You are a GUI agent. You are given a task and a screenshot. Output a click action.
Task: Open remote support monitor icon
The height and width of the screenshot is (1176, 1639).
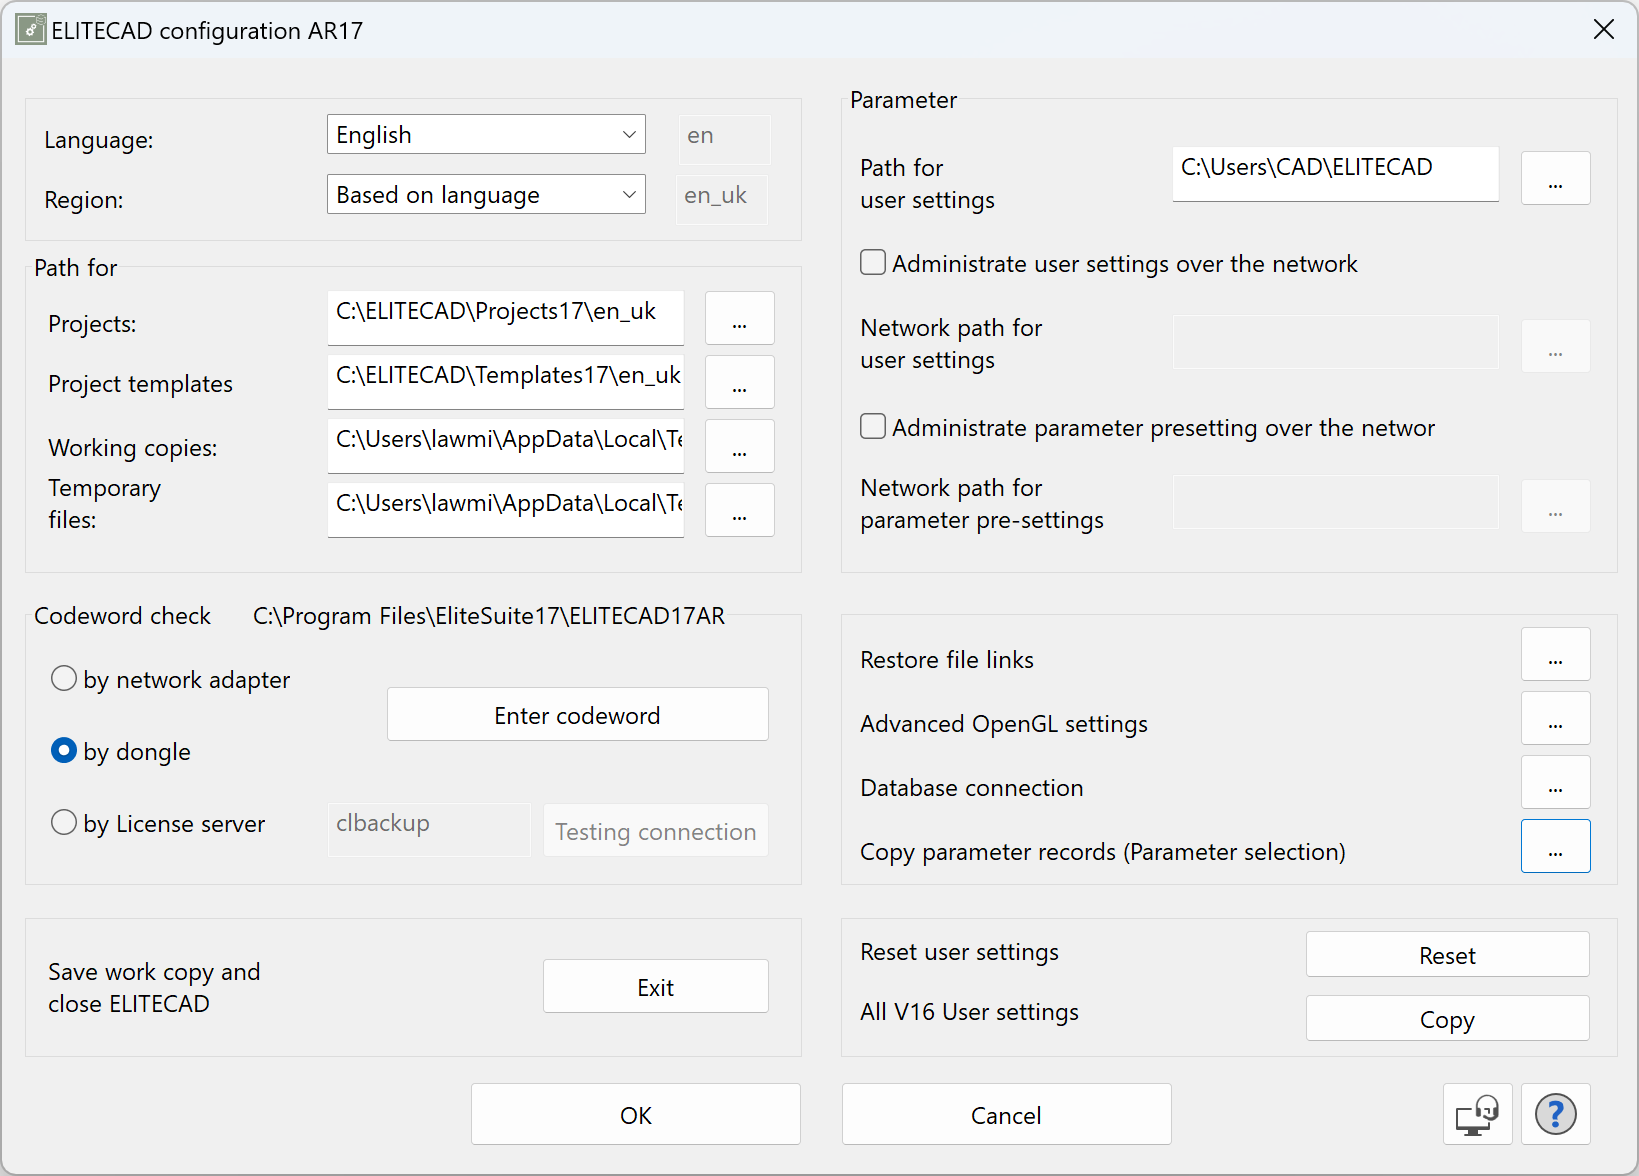coord(1477,1114)
